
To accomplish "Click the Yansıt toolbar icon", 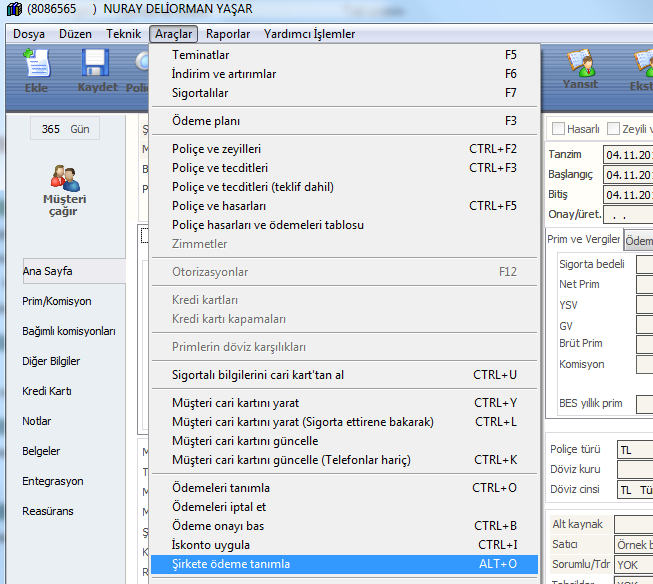I will pos(579,70).
